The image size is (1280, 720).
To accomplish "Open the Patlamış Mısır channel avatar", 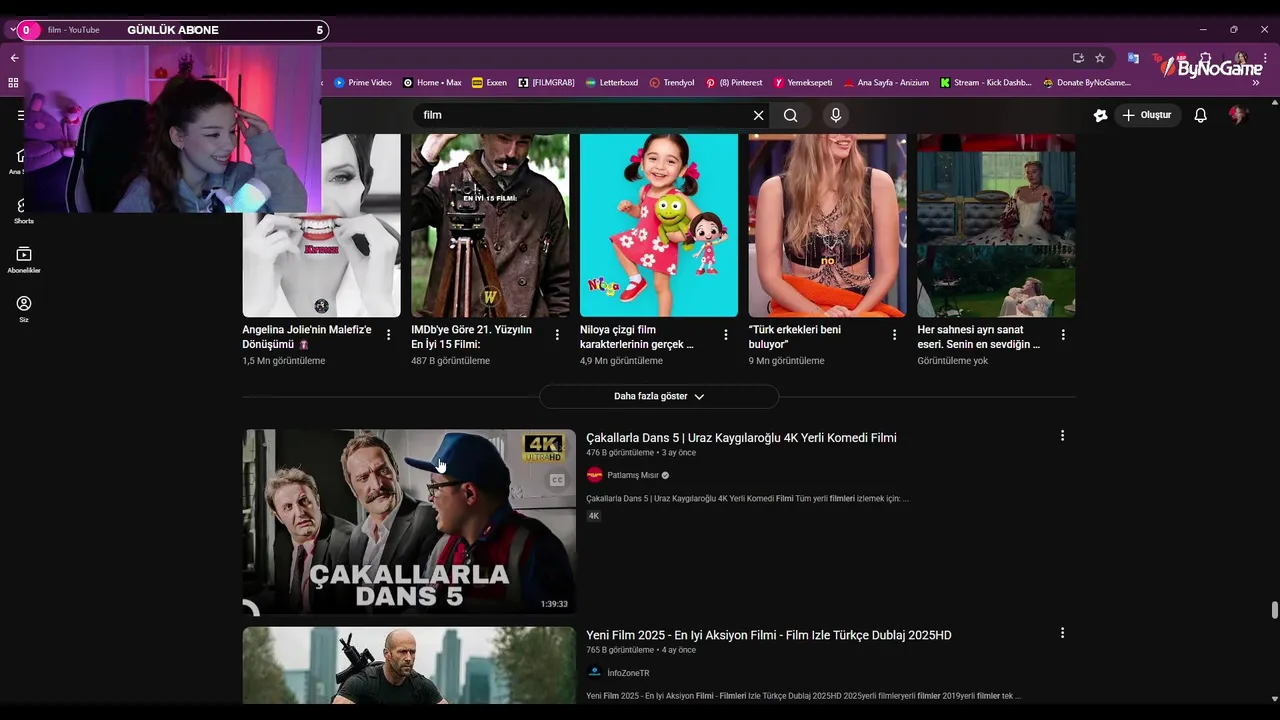I will tap(594, 475).
